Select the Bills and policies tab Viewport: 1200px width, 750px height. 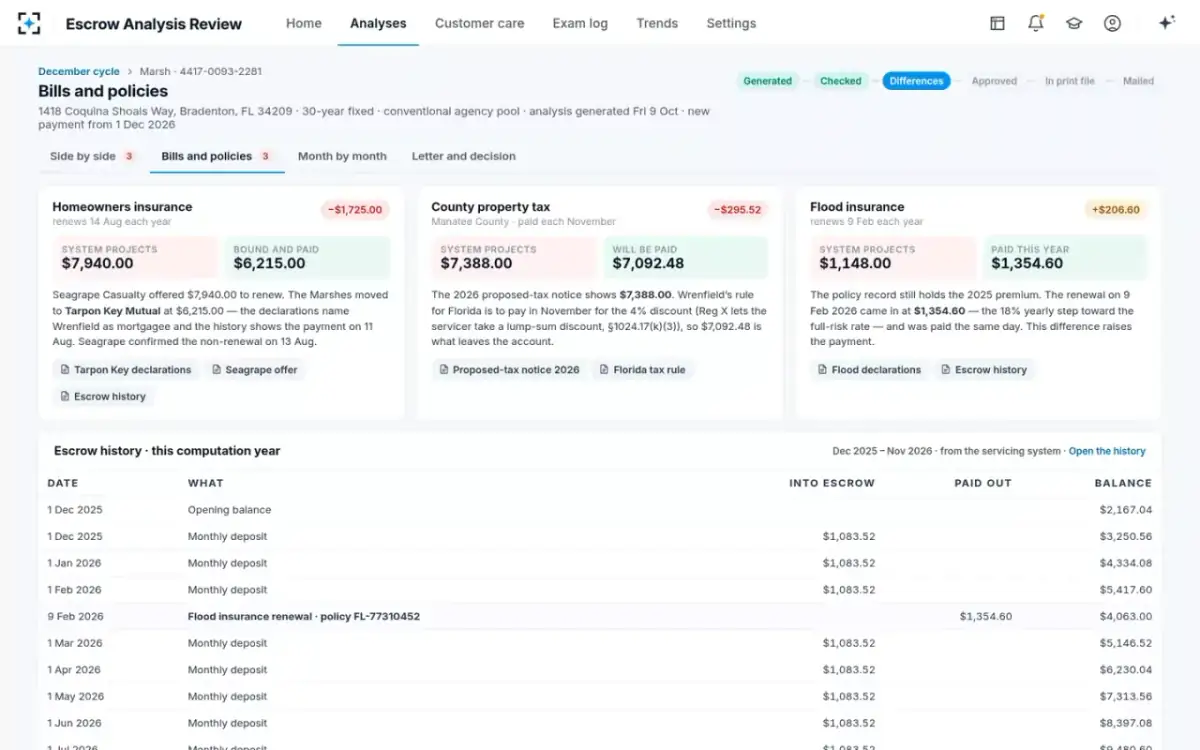pos(217,156)
